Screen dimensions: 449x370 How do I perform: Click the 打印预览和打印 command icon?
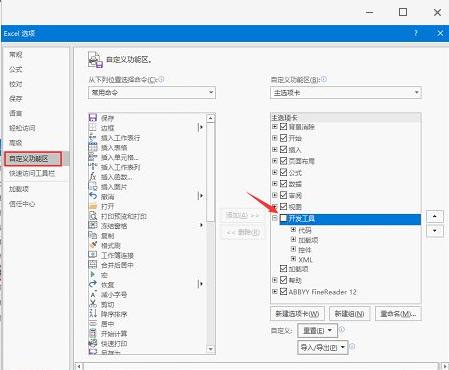[x=93, y=216]
